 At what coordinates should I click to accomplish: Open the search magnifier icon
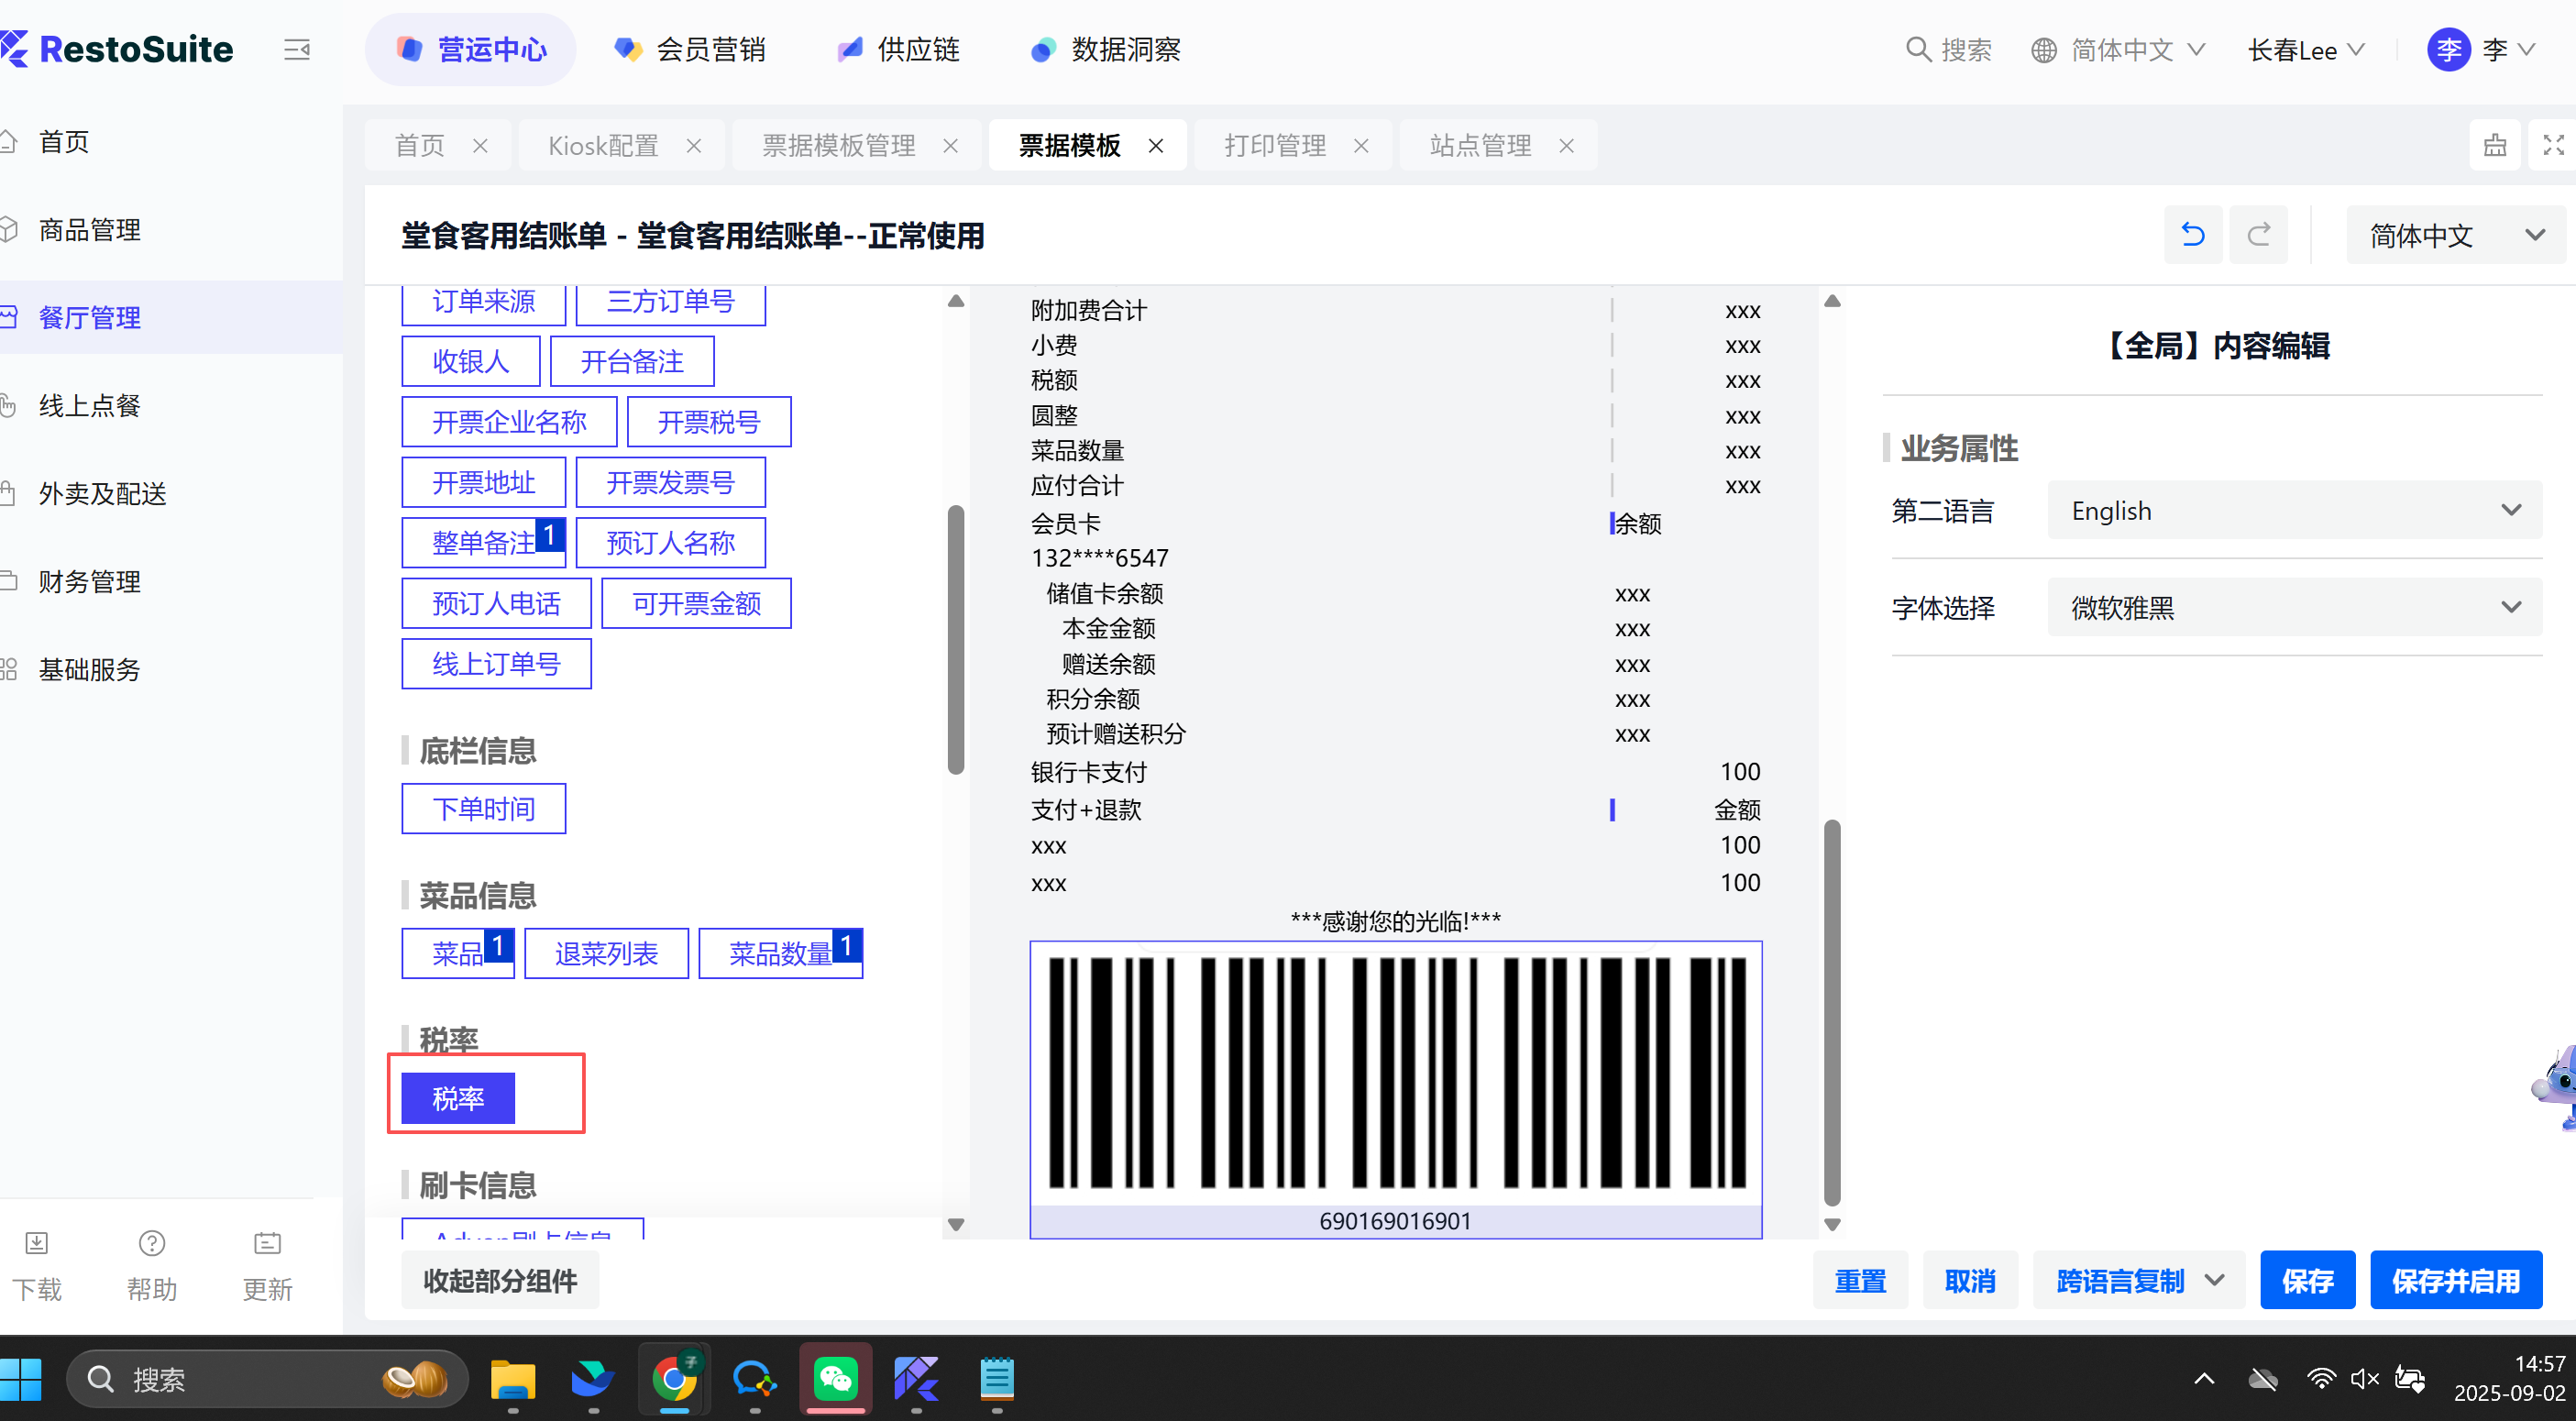pyautogui.click(x=1917, y=49)
